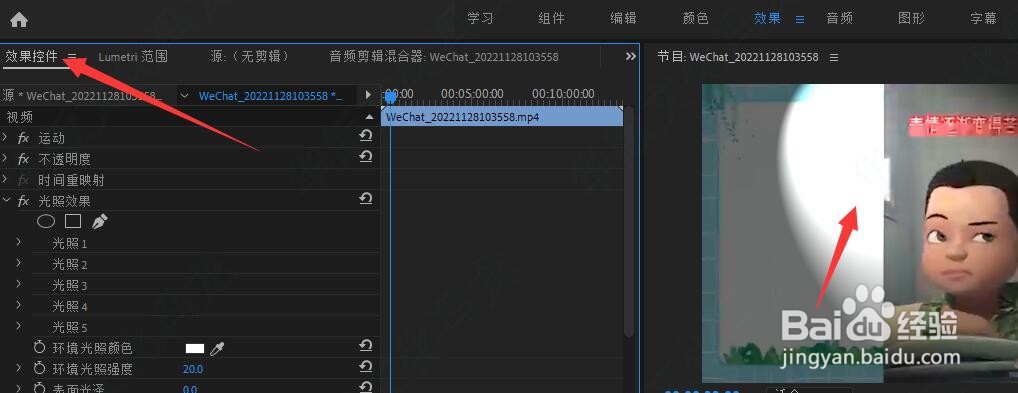Expand the 光照 2 settings
The image size is (1018, 393).
point(18,263)
